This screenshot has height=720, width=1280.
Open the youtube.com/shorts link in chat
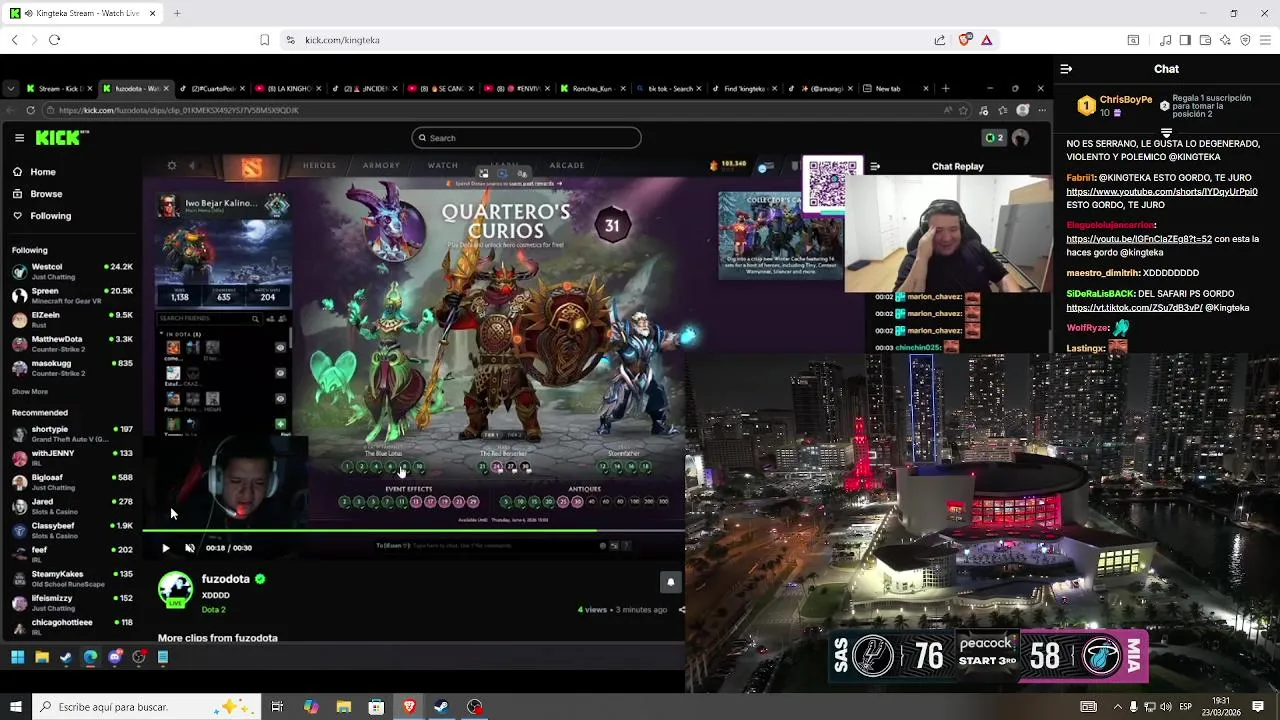[x=1161, y=191]
